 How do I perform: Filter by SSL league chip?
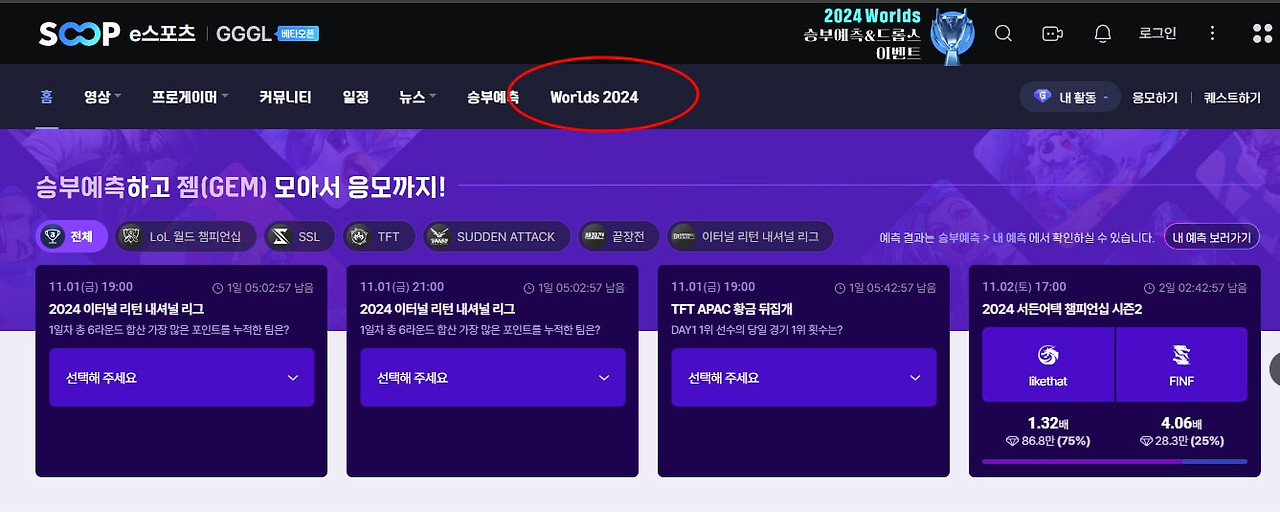click(299, 237)
